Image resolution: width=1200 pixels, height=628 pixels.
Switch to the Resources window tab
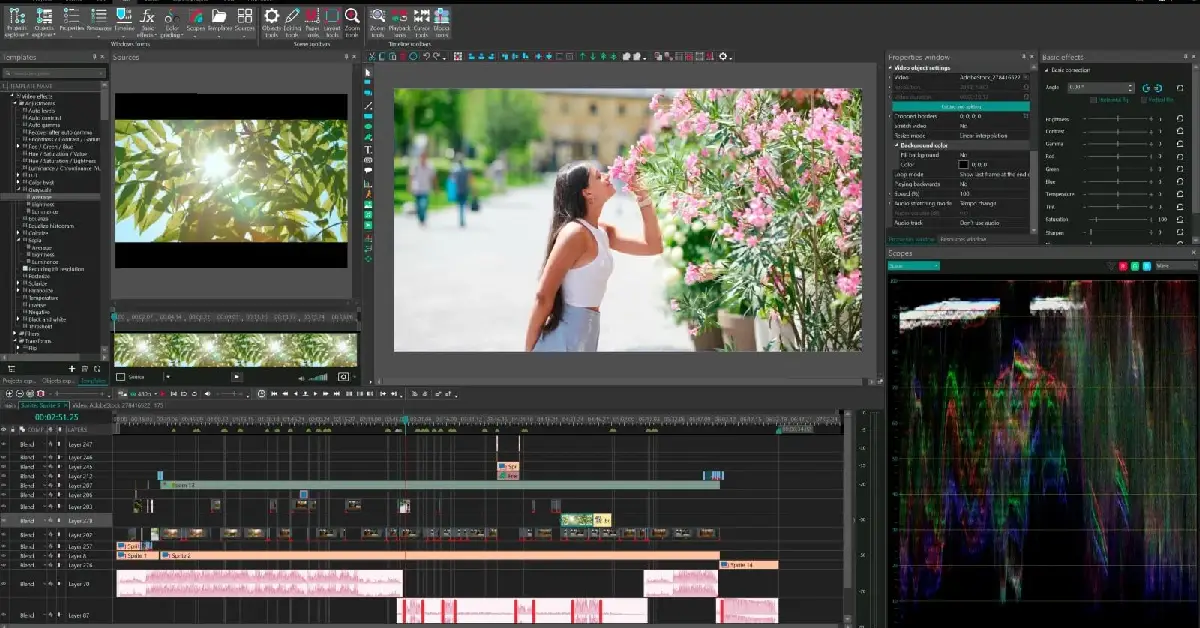961,239
